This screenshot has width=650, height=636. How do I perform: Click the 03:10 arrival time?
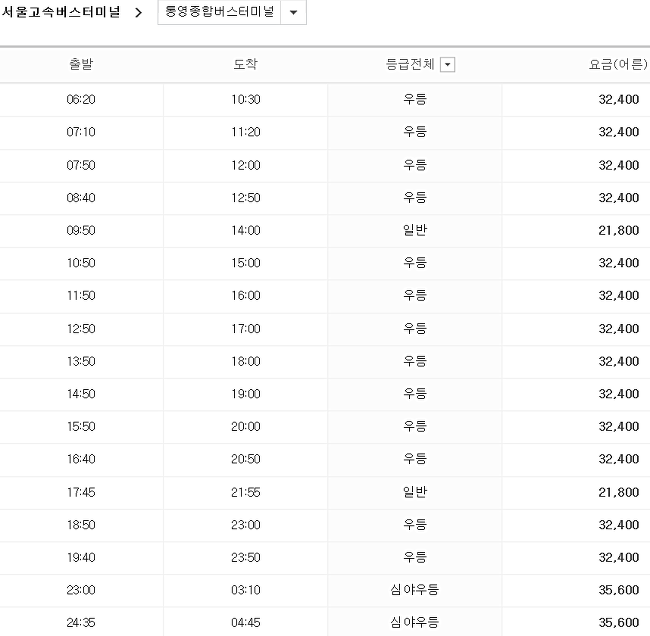click(x=246, y=590)
